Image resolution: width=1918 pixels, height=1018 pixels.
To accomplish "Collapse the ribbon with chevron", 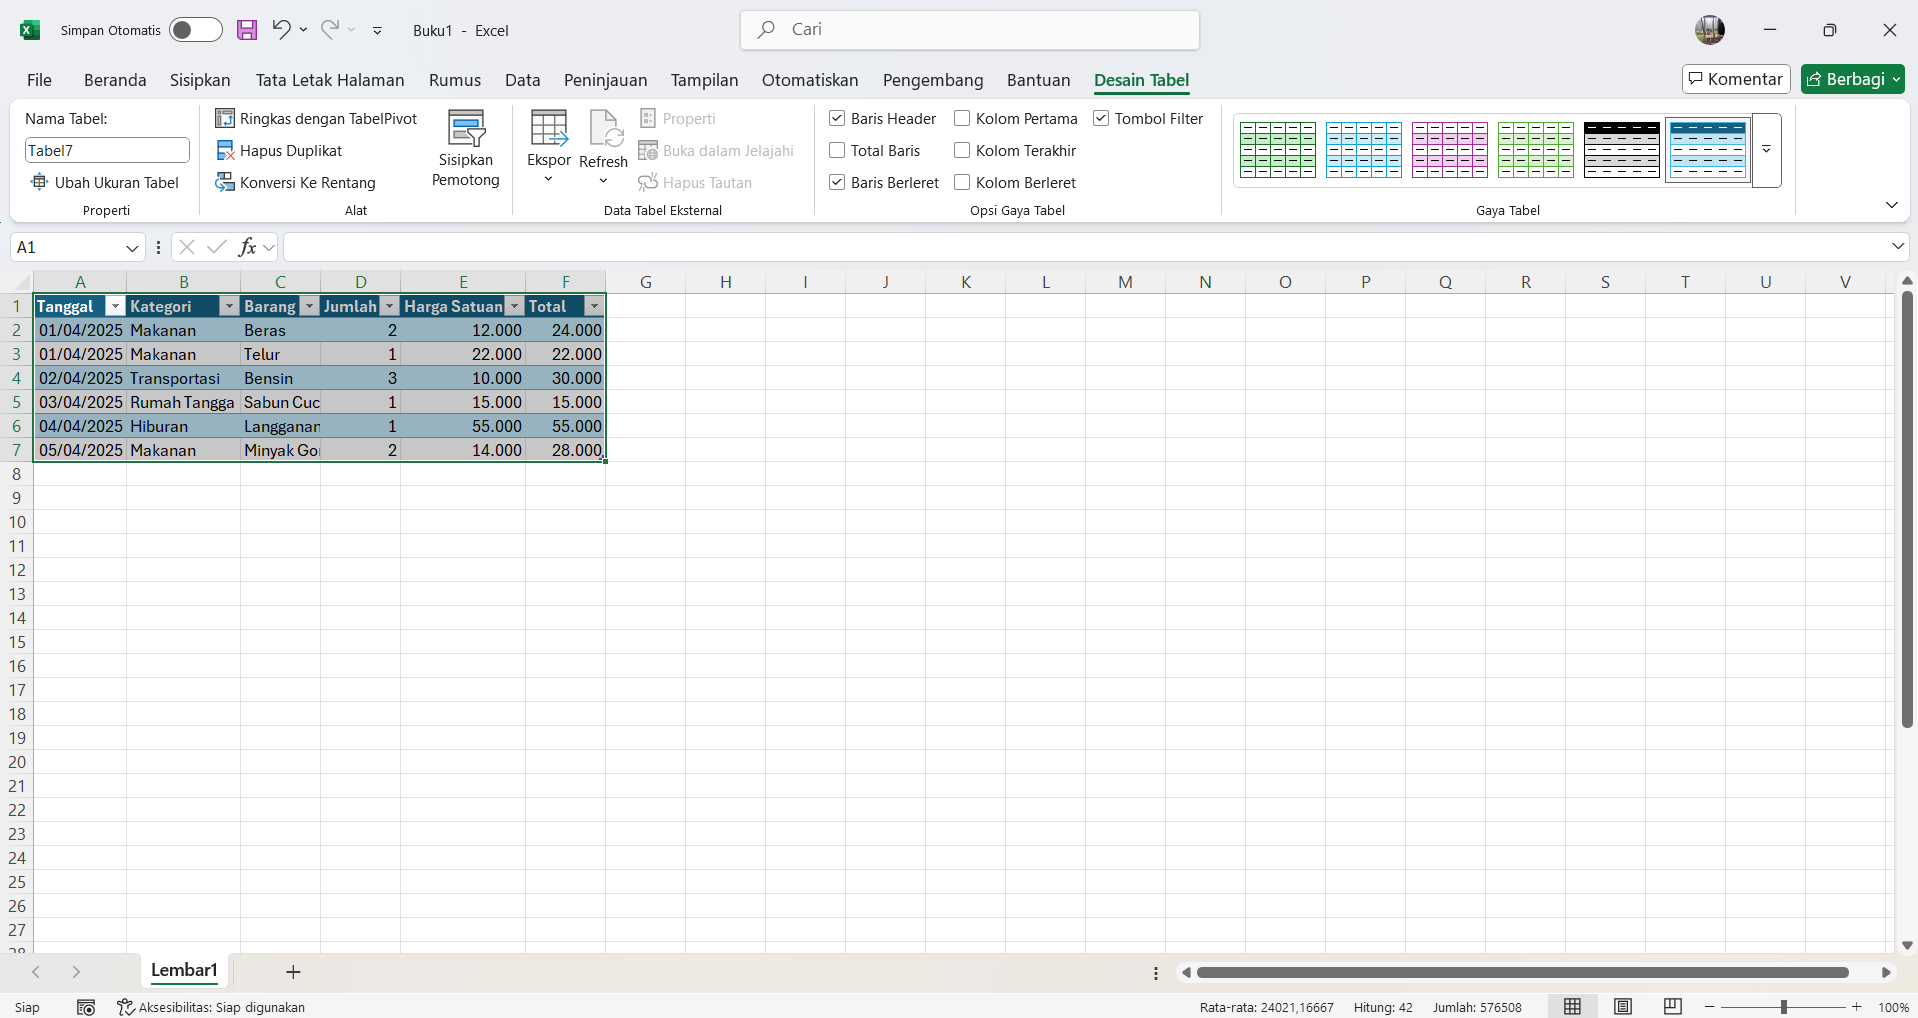I will tap(1891, 205).
